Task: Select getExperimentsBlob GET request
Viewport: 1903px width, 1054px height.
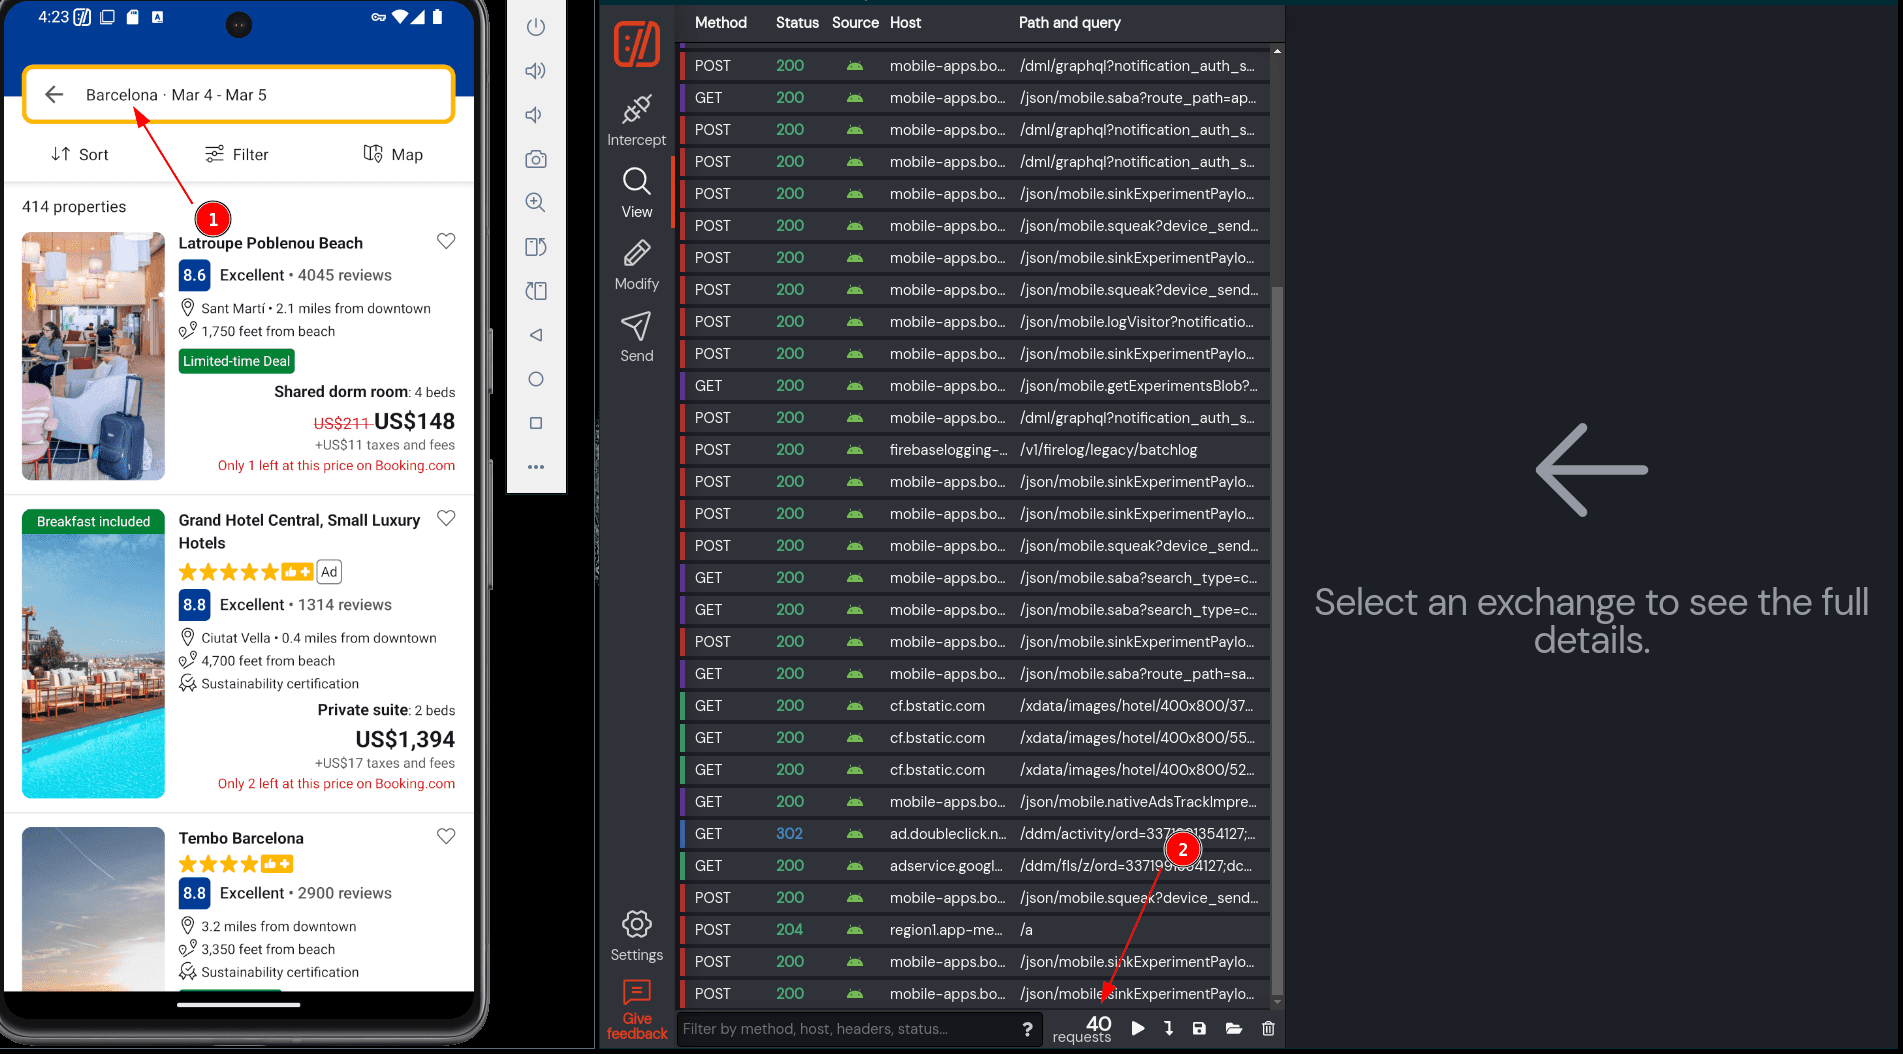Action: point(975,386)
